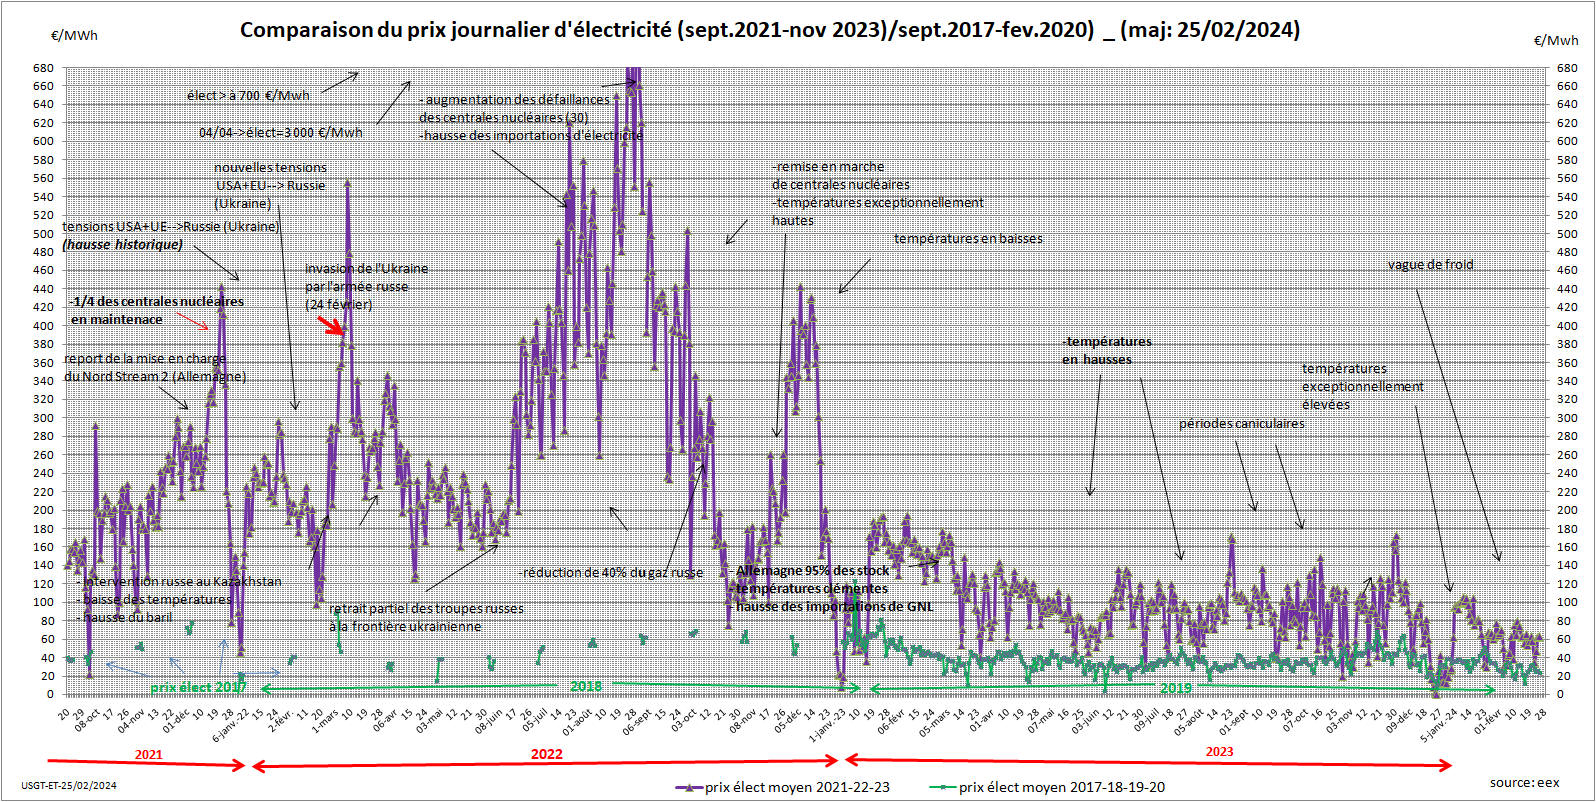This screenshot has width=1596, height=802.
Task: Click '-températures exceptionnellement hautes' text
Action: coord(878,212)
